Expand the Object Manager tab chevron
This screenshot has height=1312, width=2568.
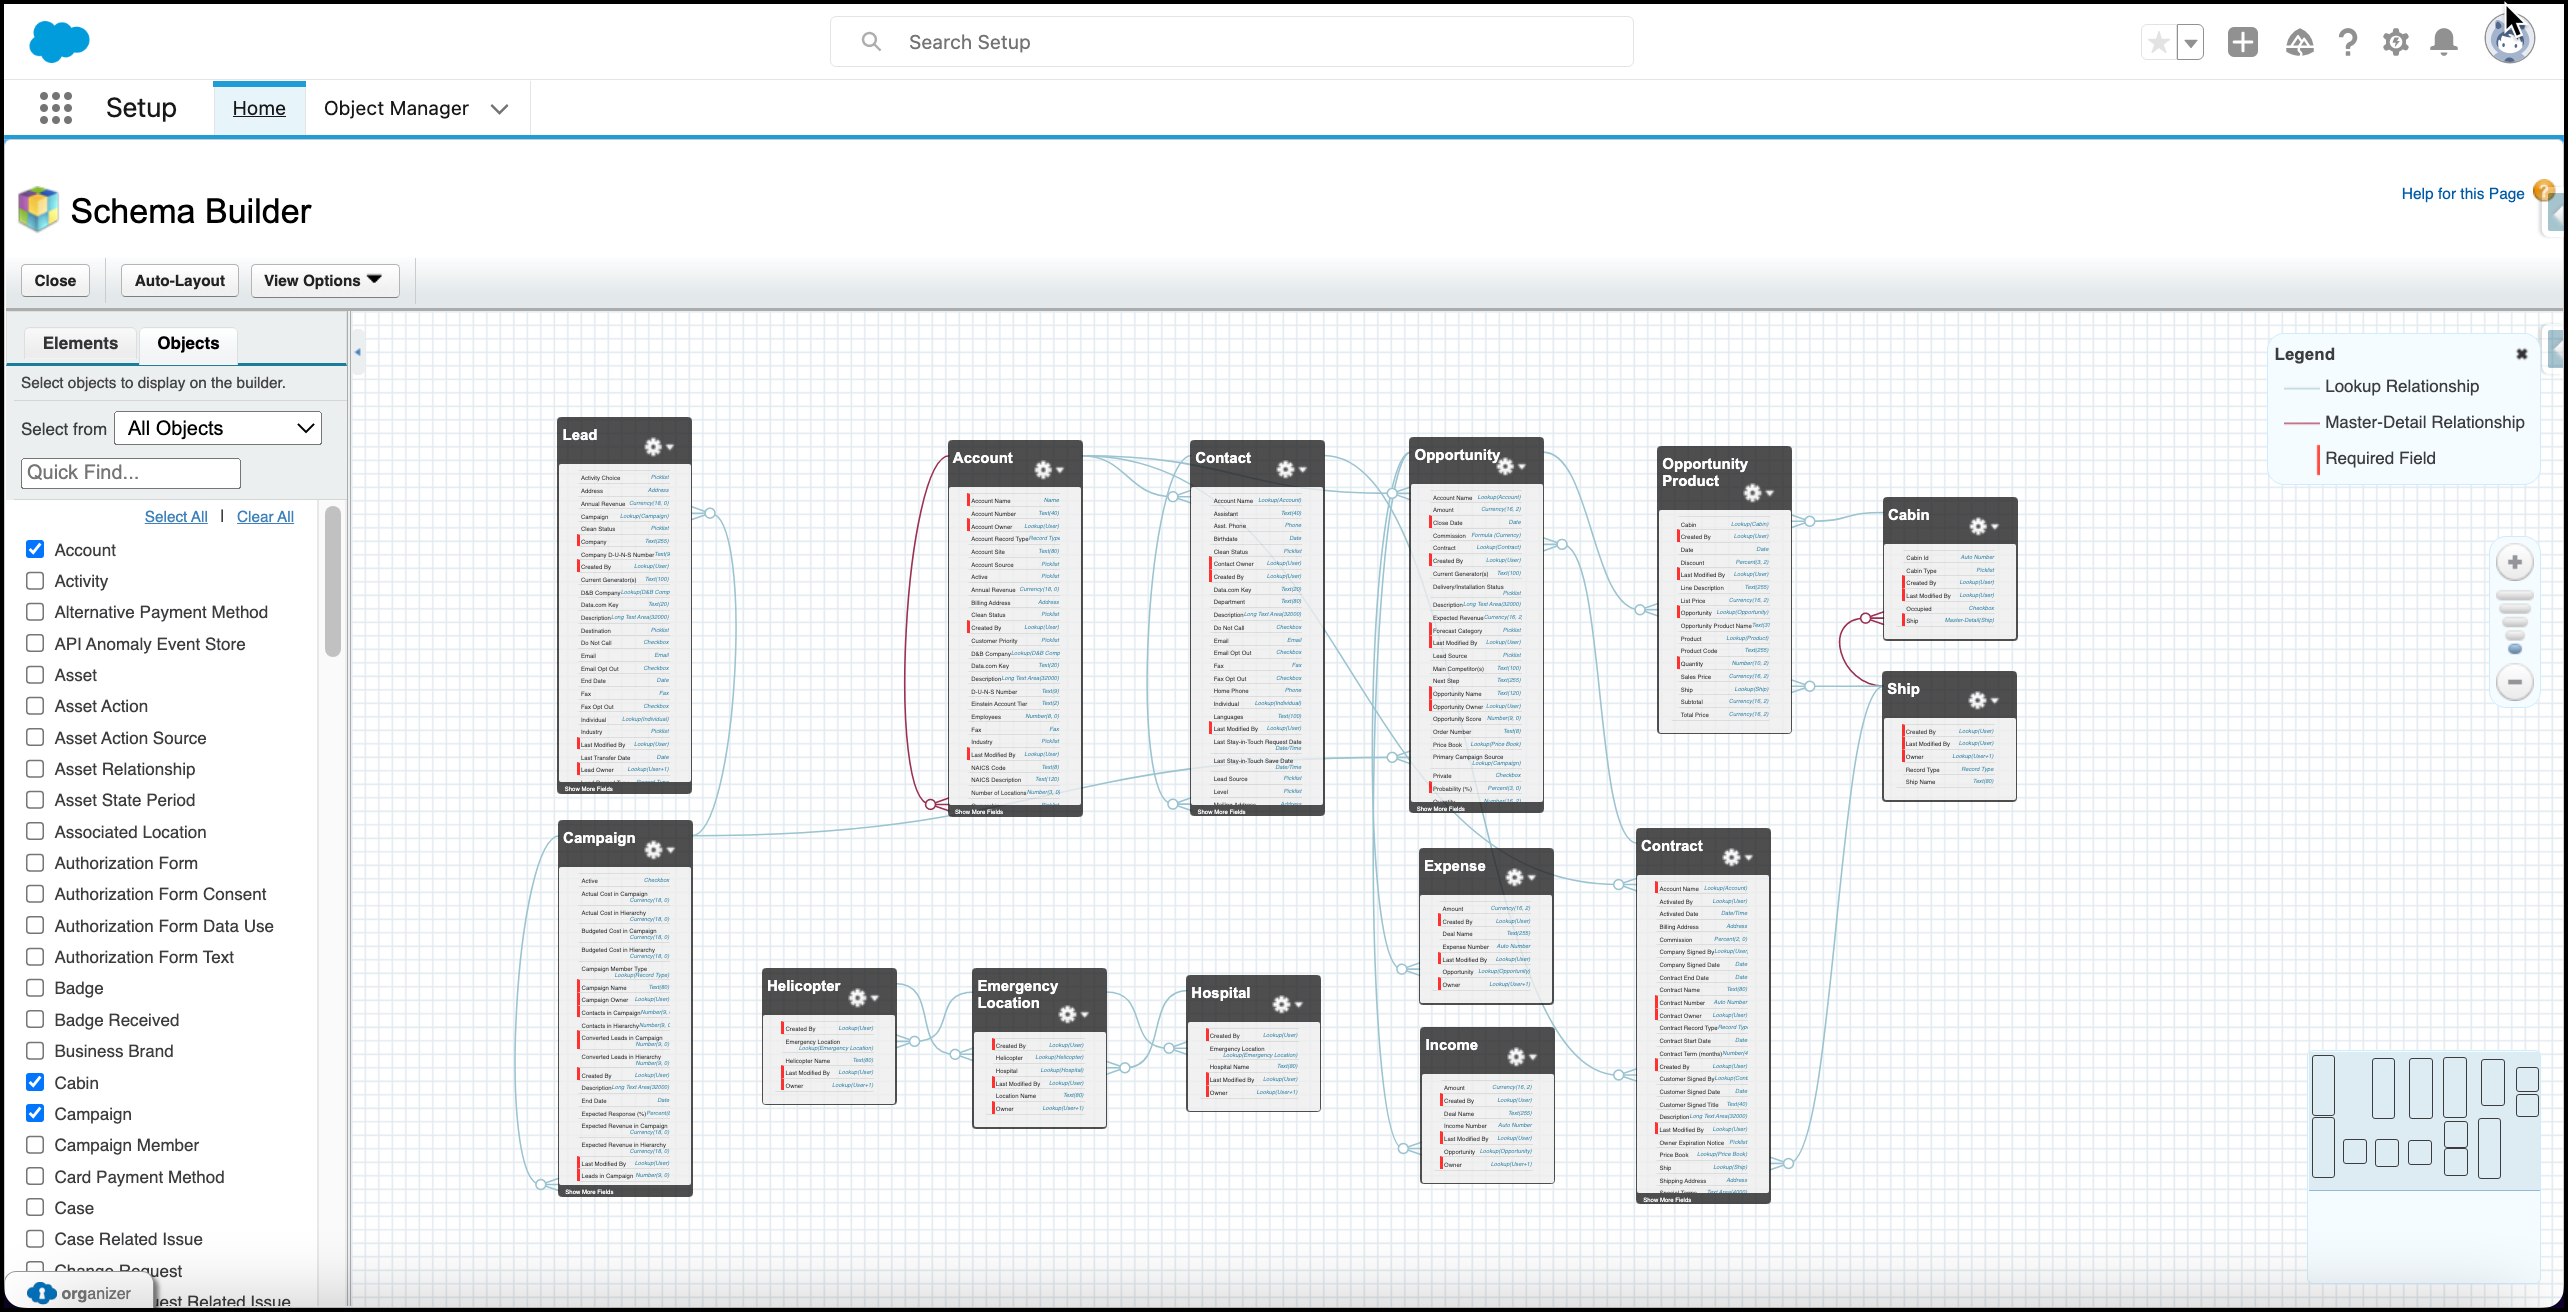(x=500, y=109)
